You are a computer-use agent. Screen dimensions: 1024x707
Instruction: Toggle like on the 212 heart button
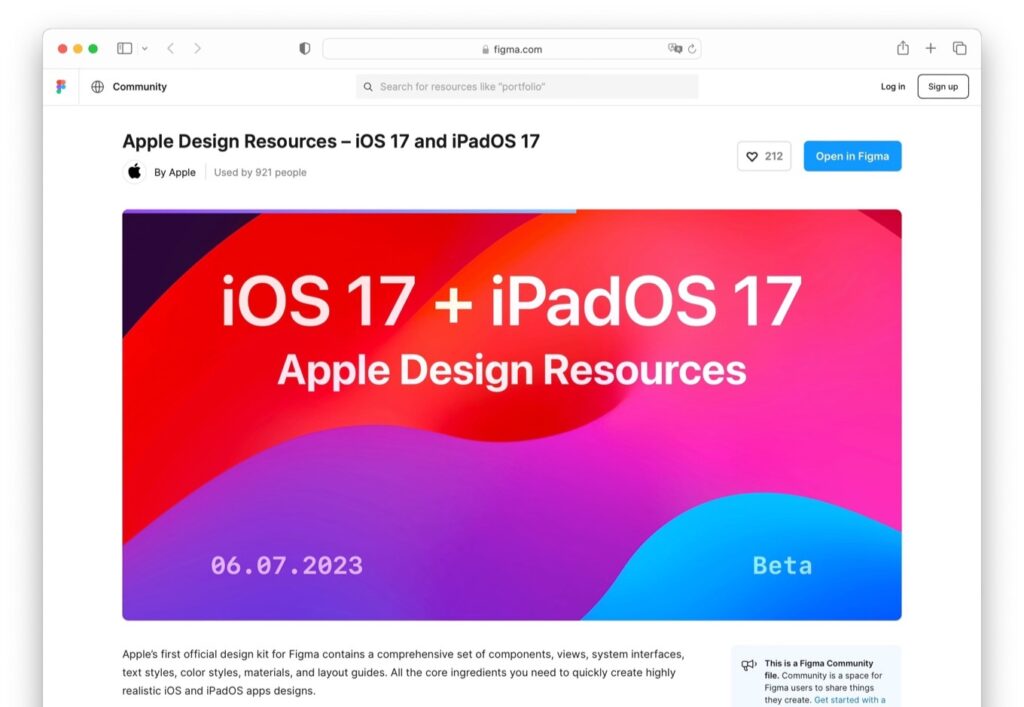pyautogui.click(x=763, y=156)
